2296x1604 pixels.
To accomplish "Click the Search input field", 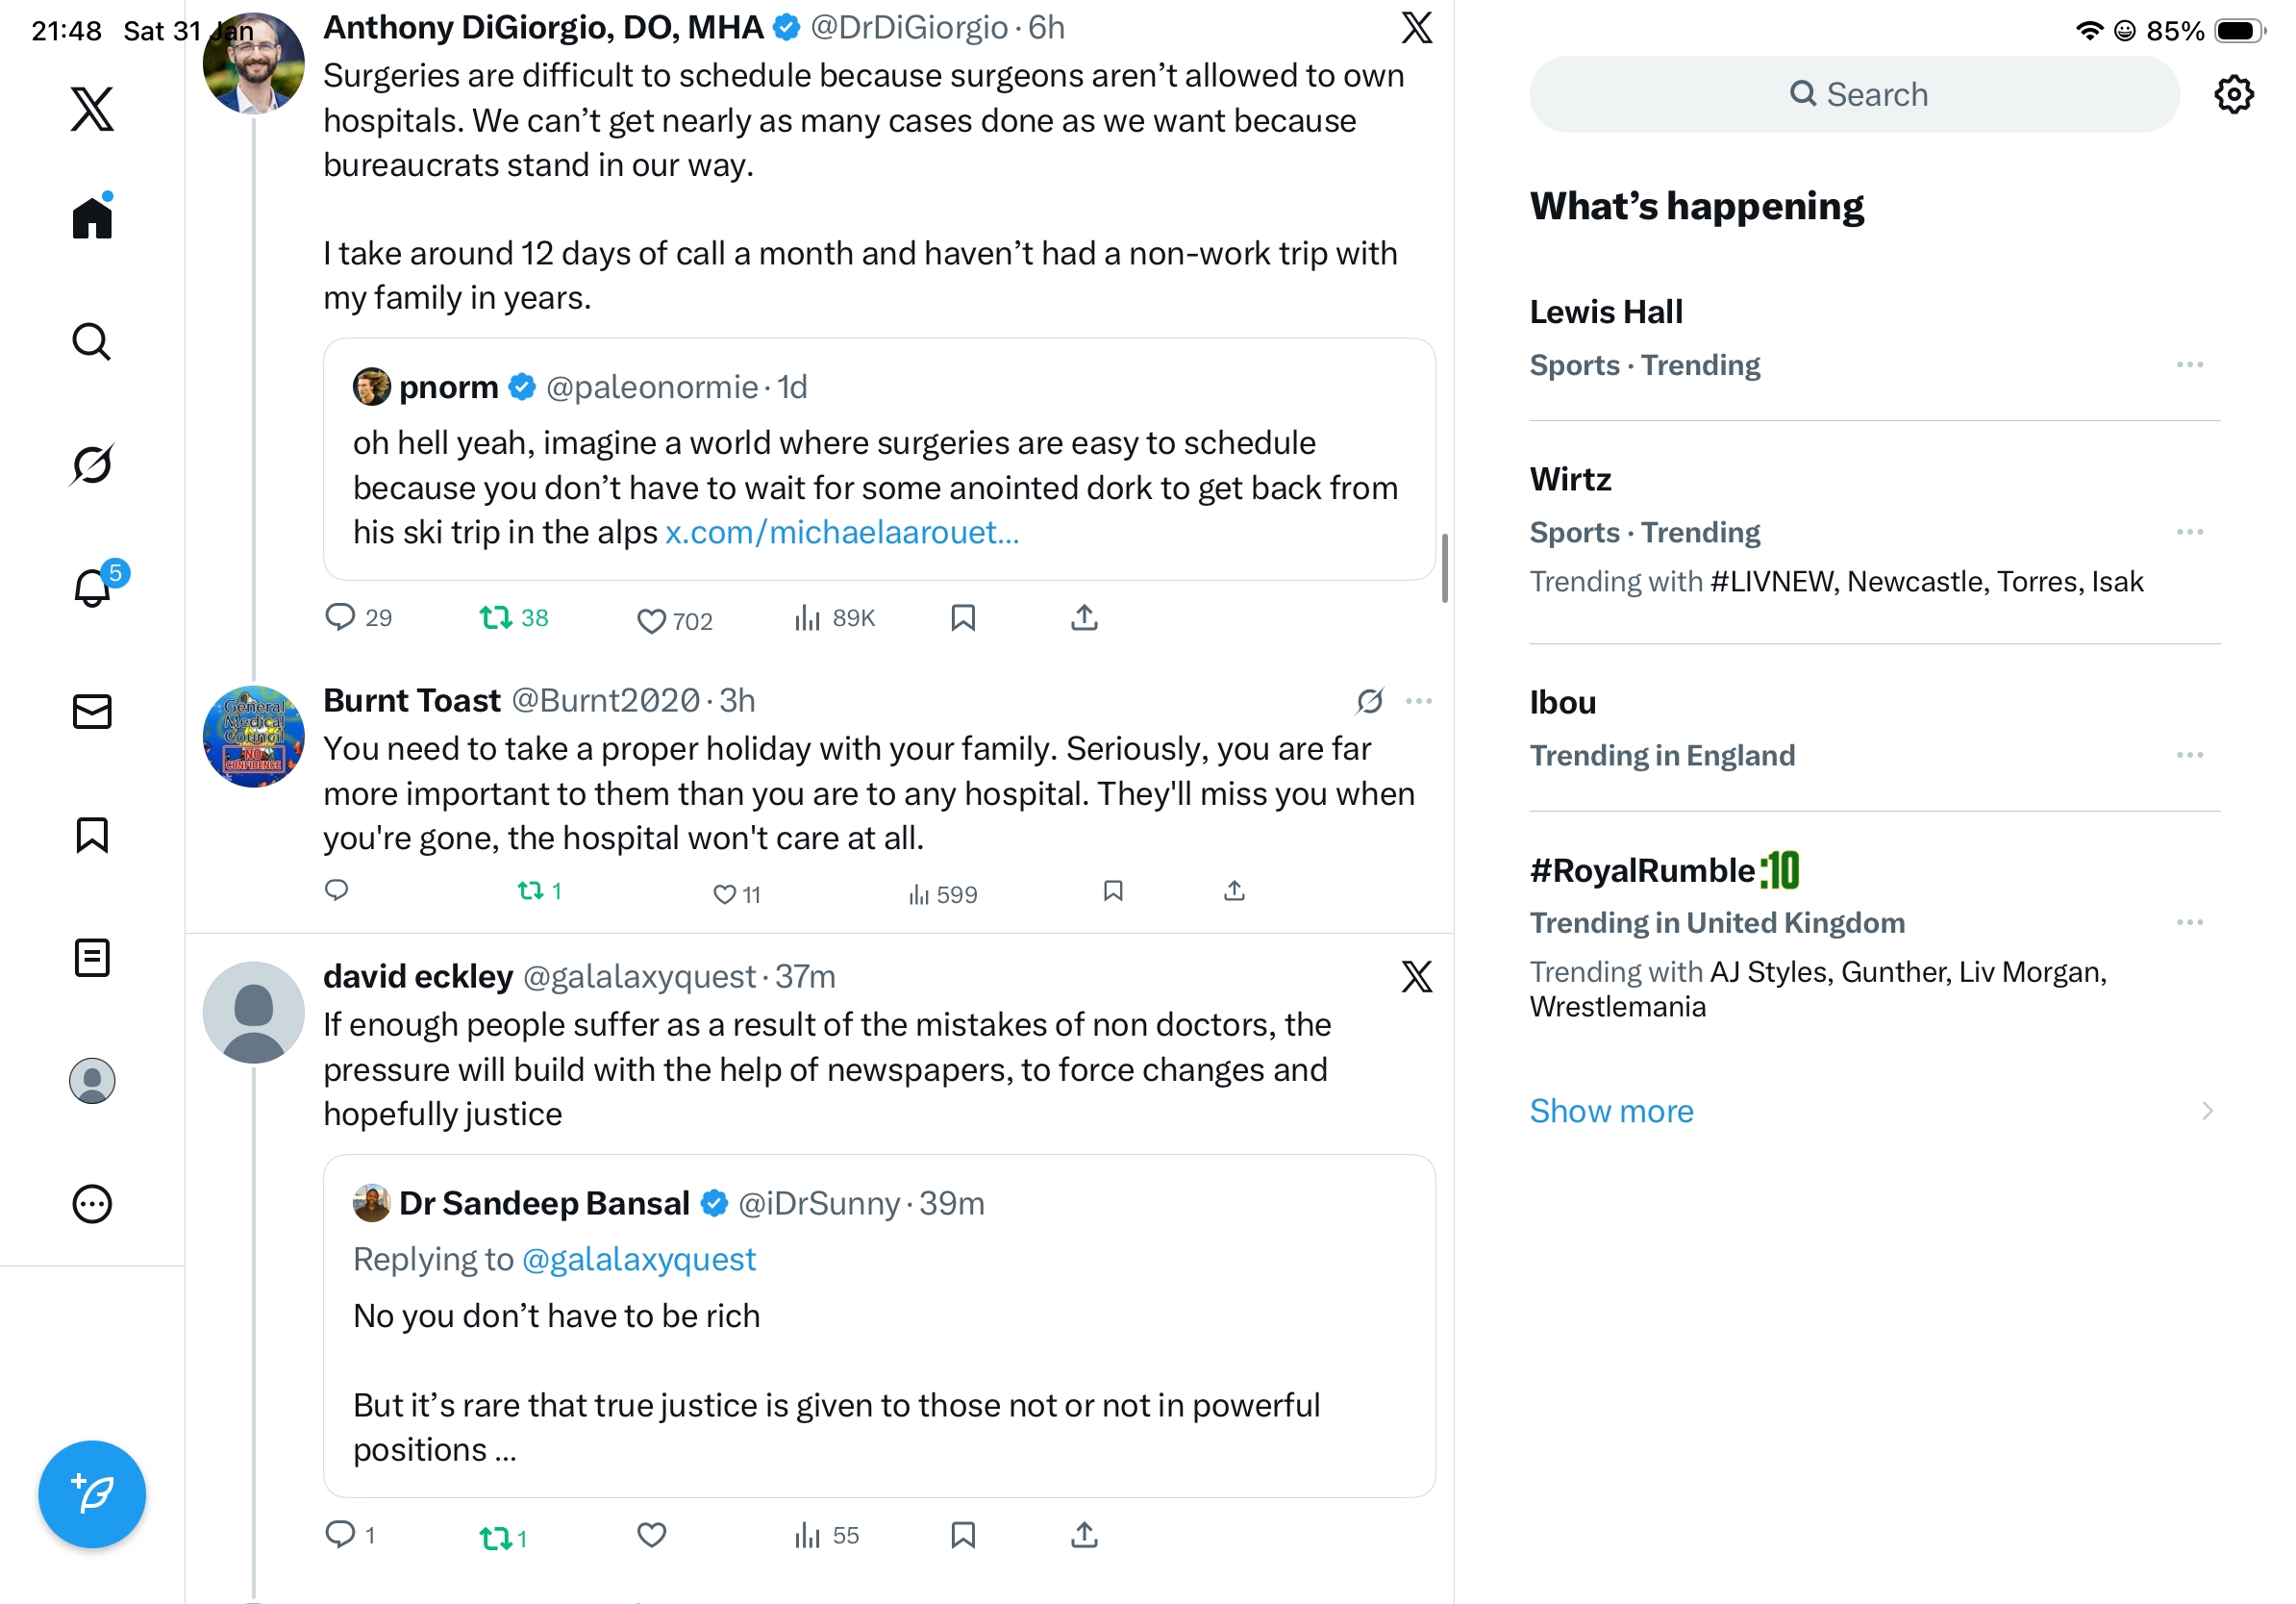I will point(1854,95).
